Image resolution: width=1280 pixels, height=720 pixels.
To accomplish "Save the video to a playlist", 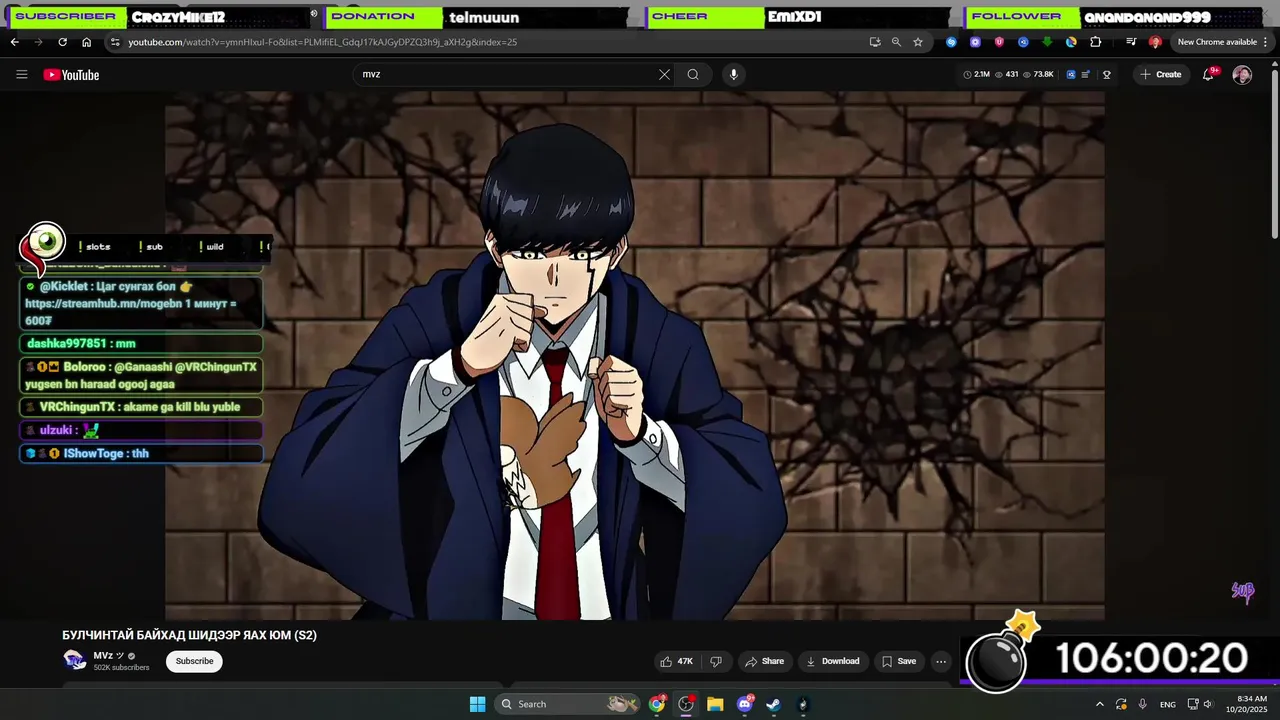I will 899,661.
